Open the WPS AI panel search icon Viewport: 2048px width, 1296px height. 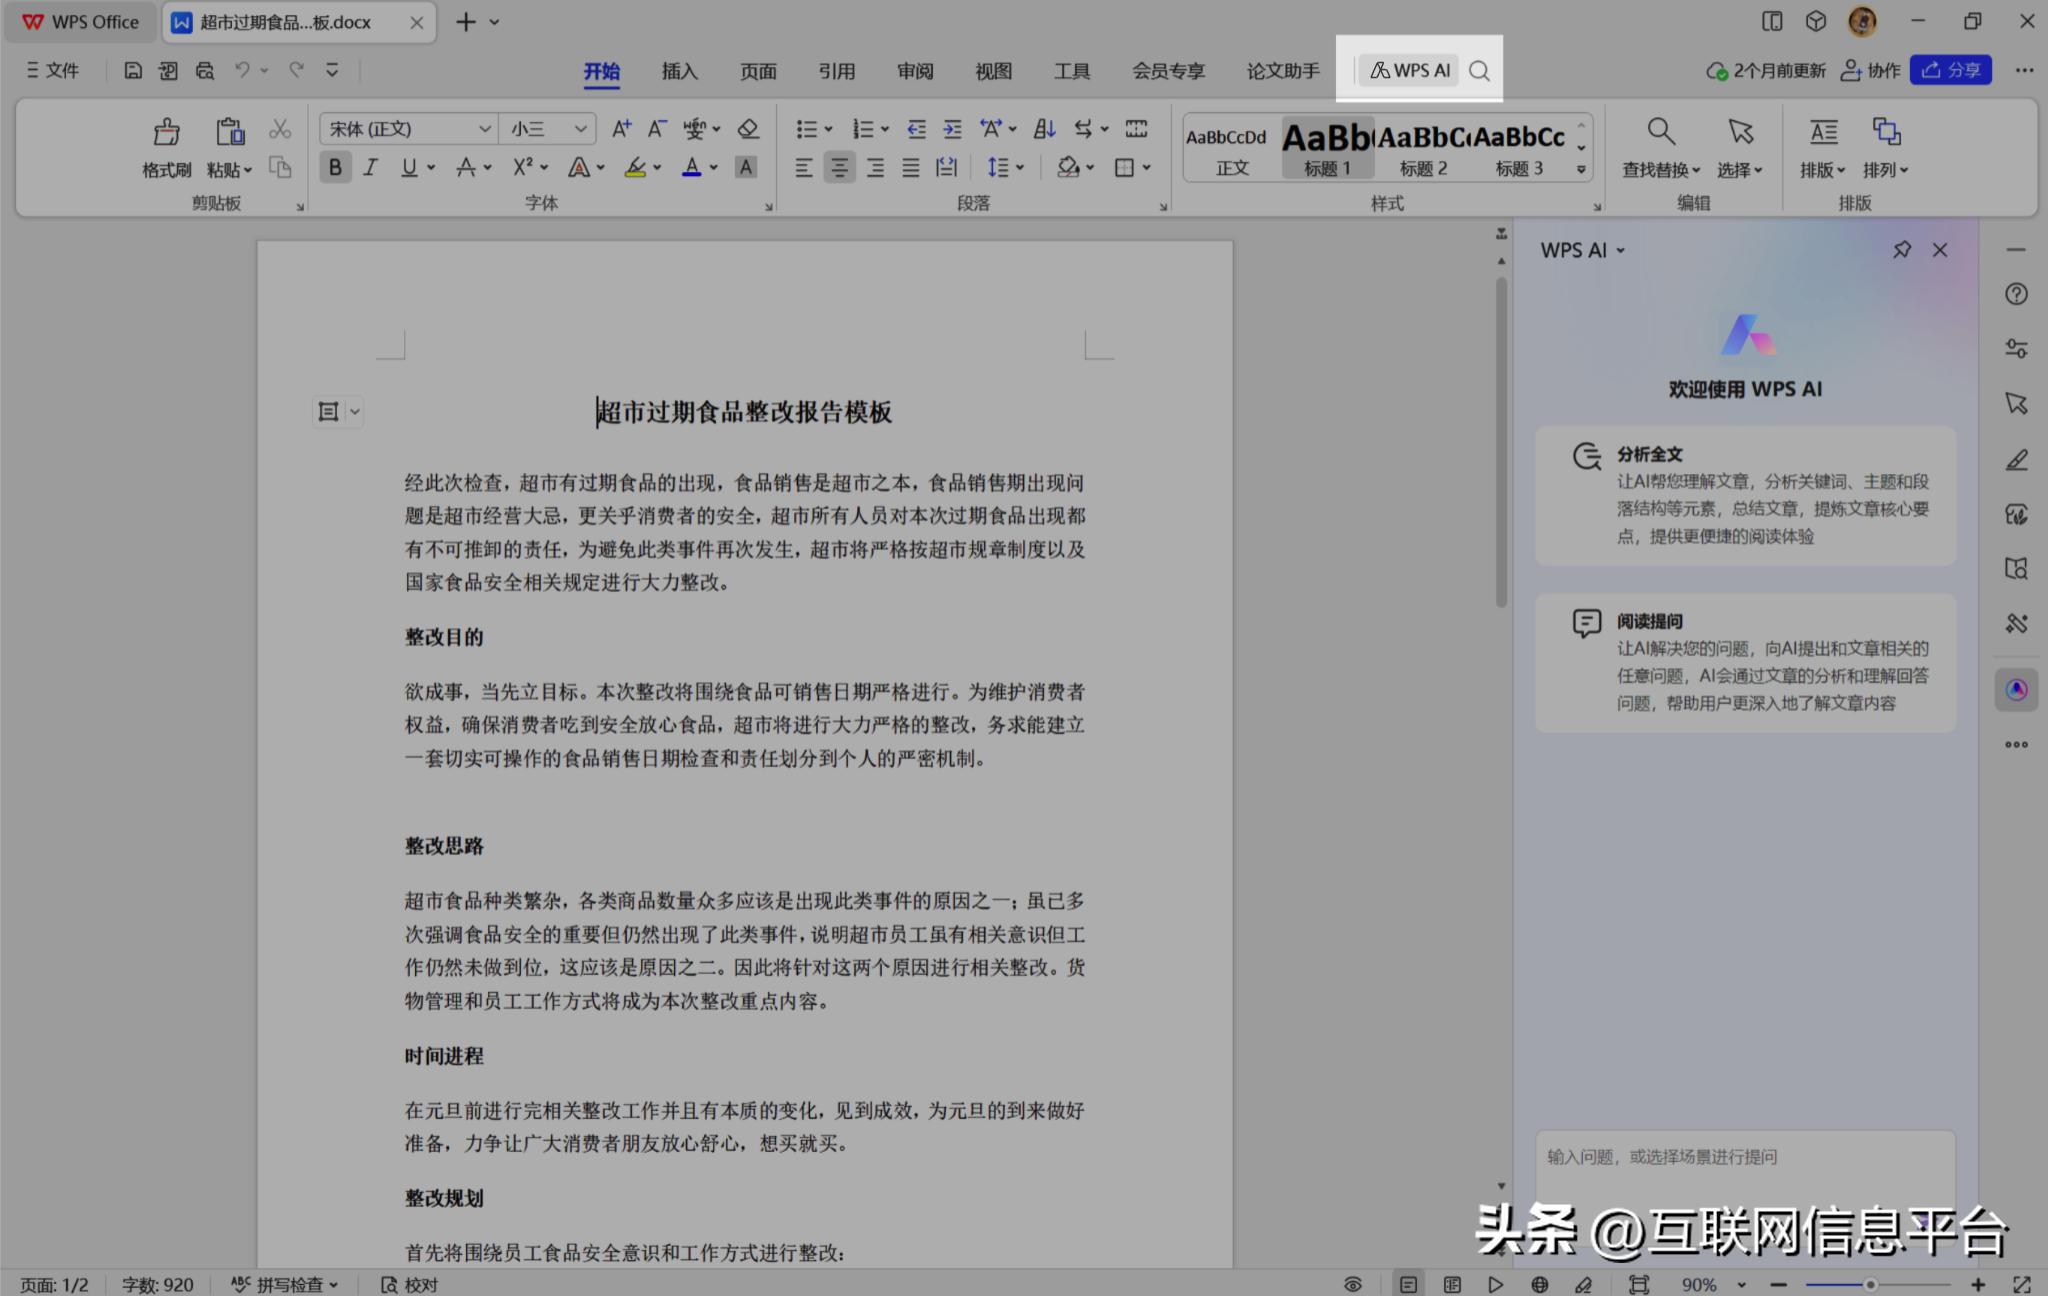pos(1481,70)
